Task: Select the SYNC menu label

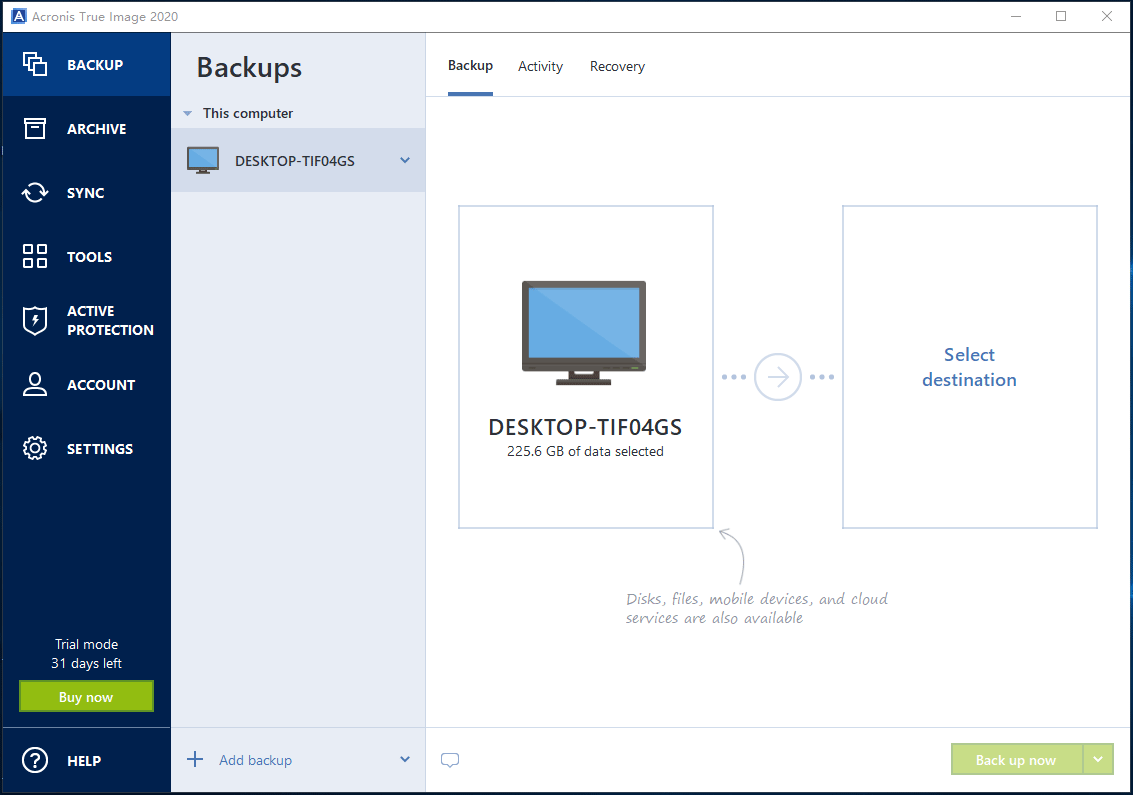Action: [x=86, y=193]
